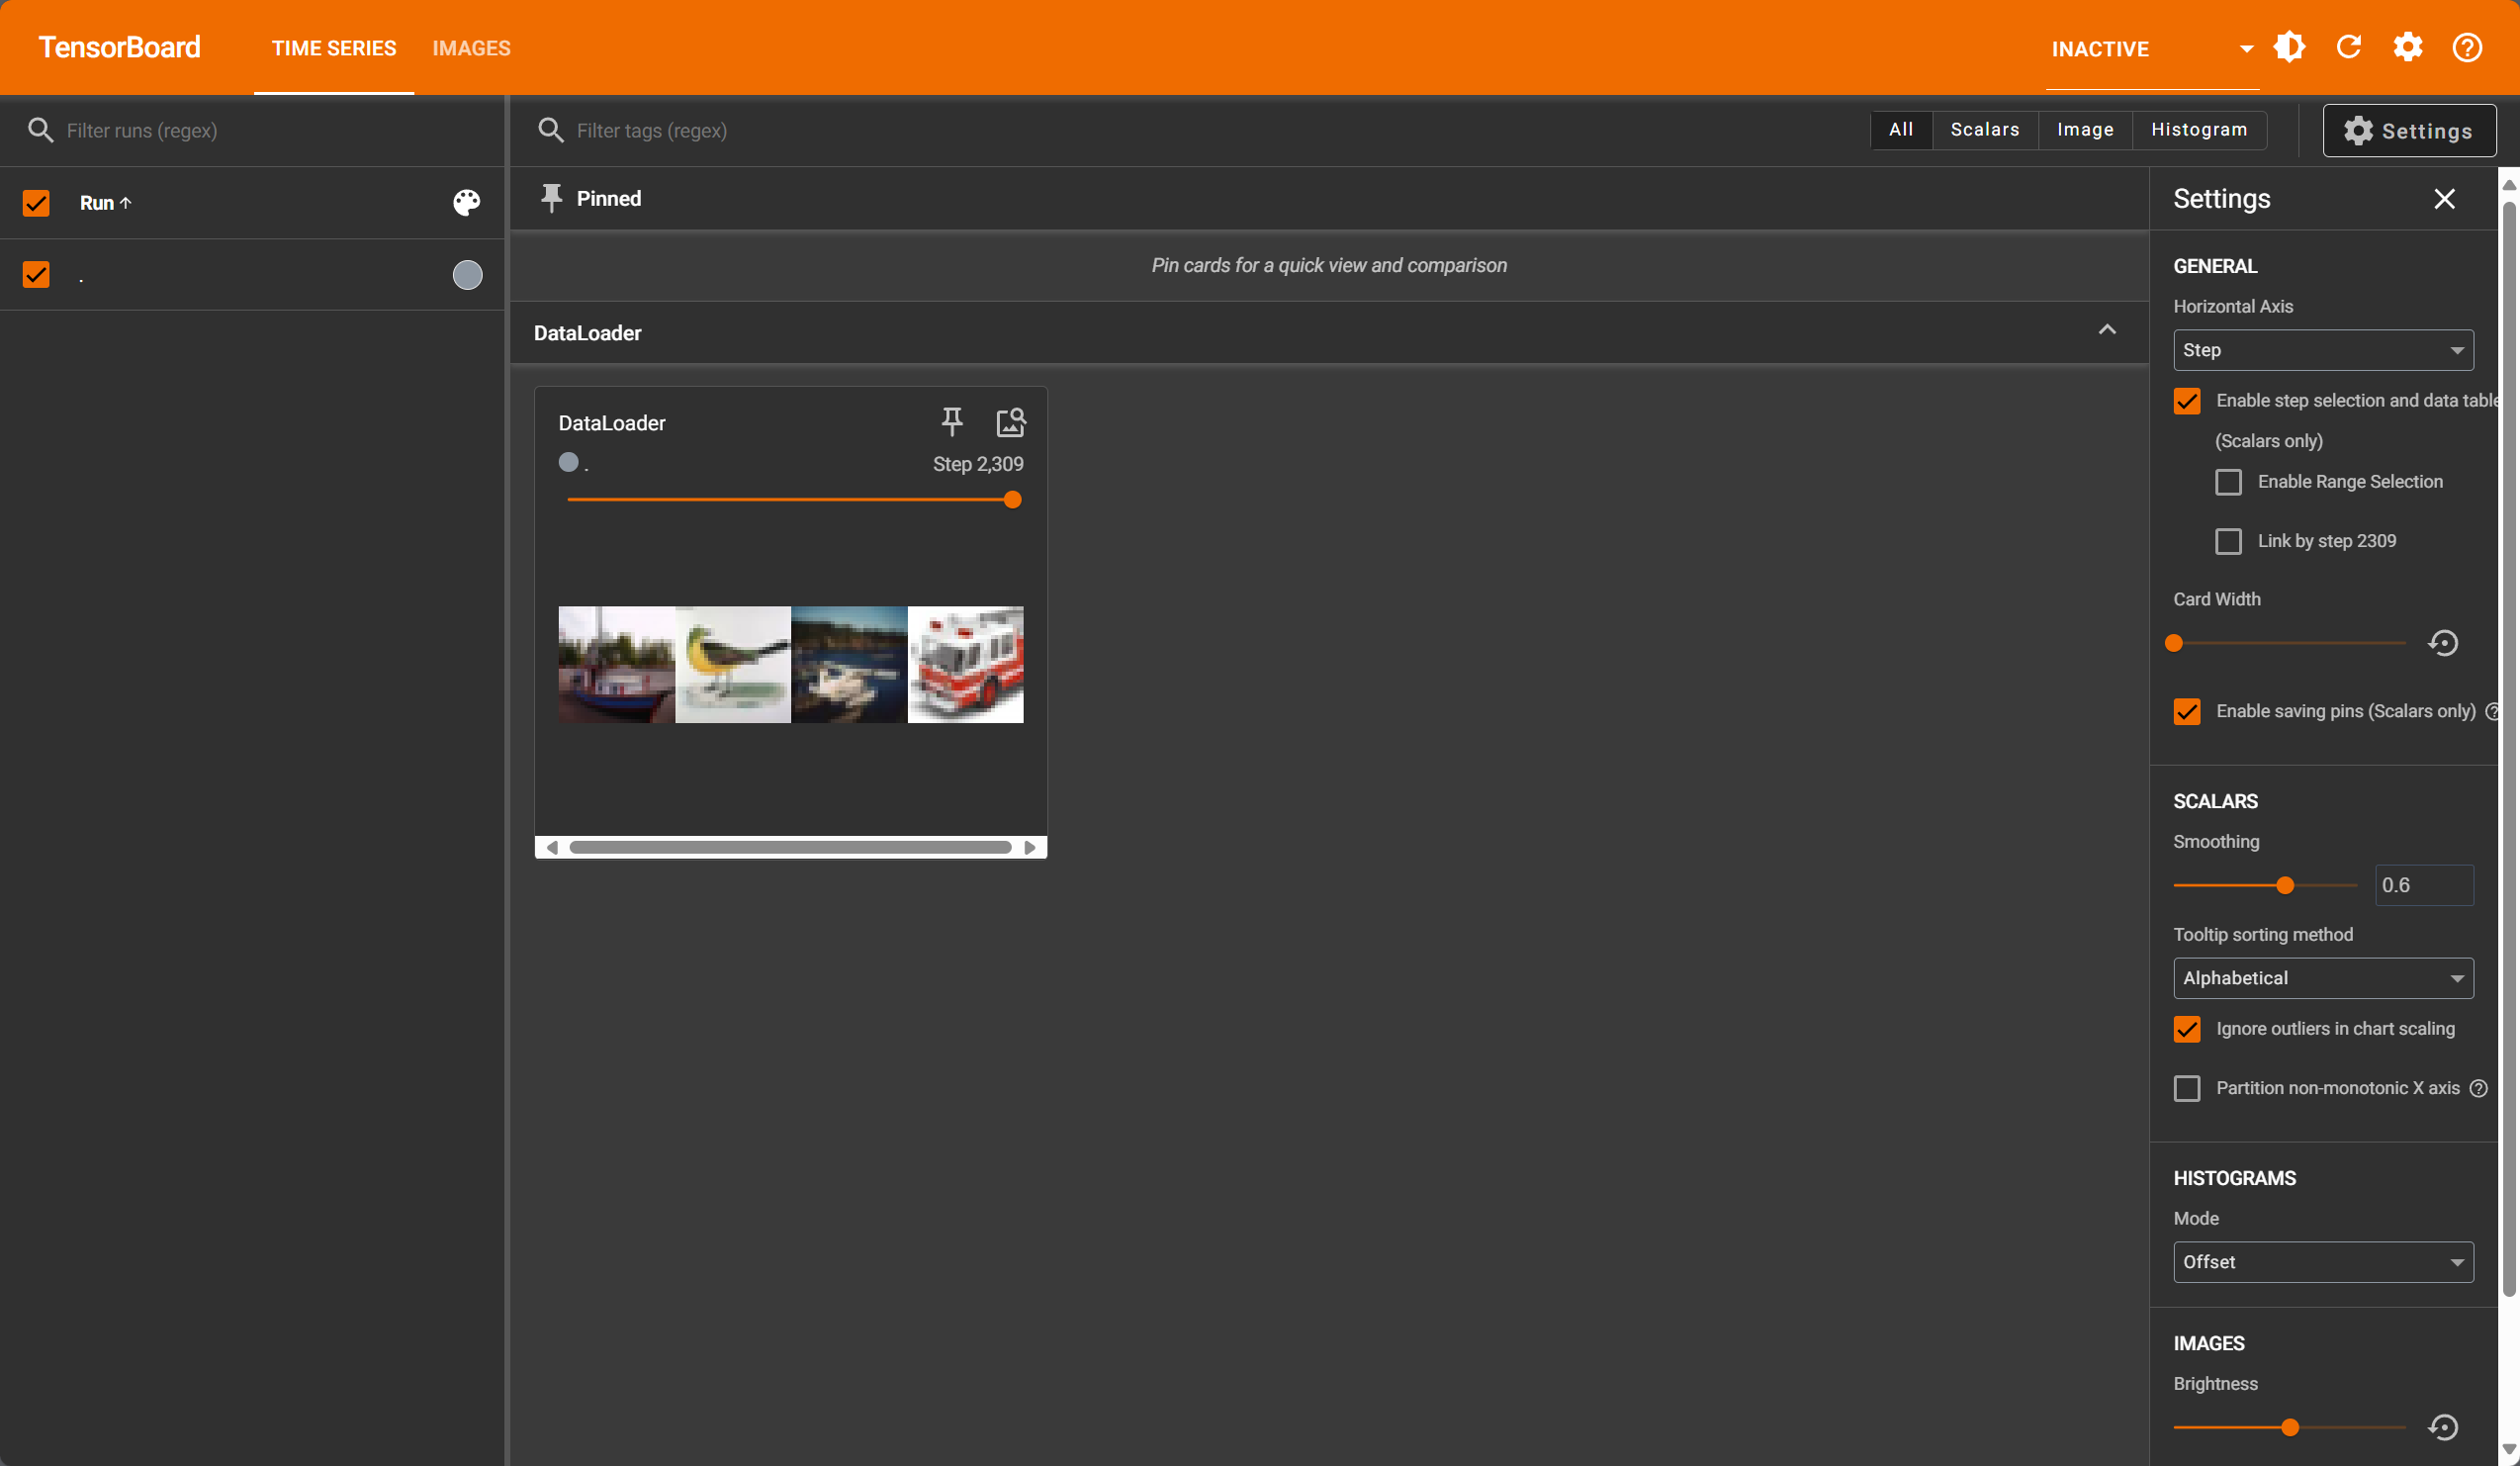
Task: Switch to the IMAGES tab
Action: pyautogui.click(x=471, y=48)
